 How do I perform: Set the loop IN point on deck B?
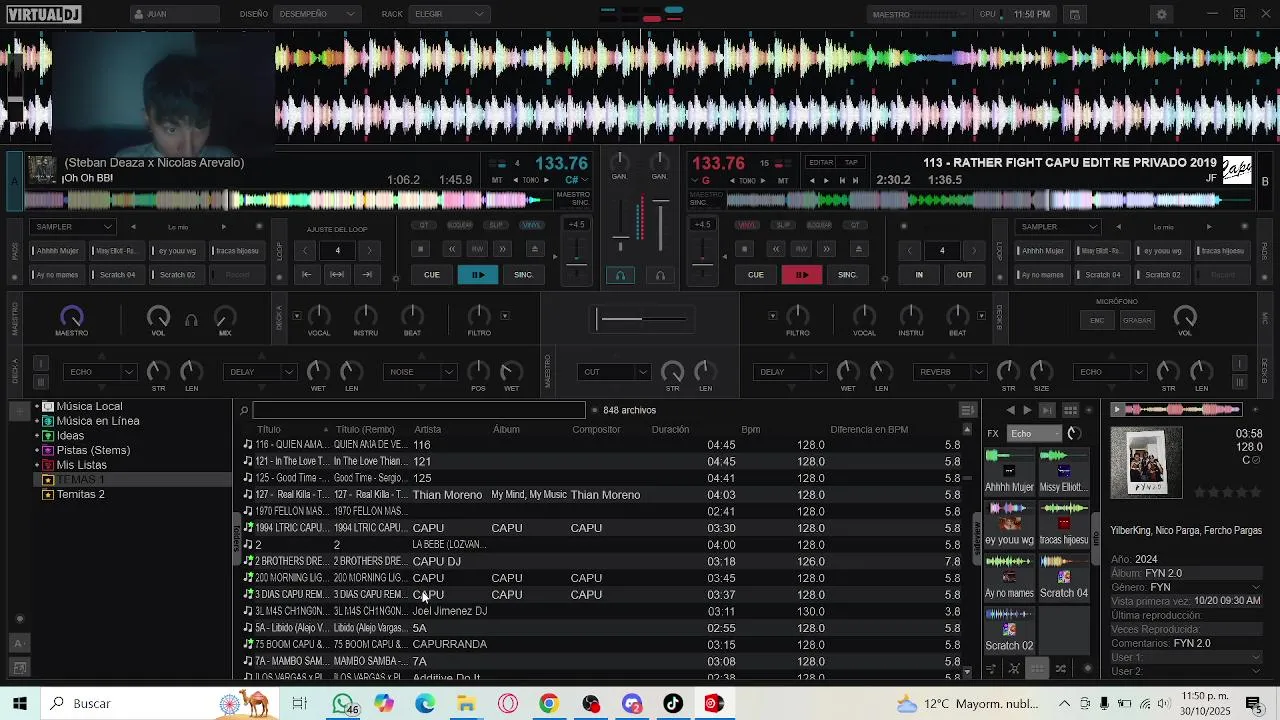(x=919, y=275)
